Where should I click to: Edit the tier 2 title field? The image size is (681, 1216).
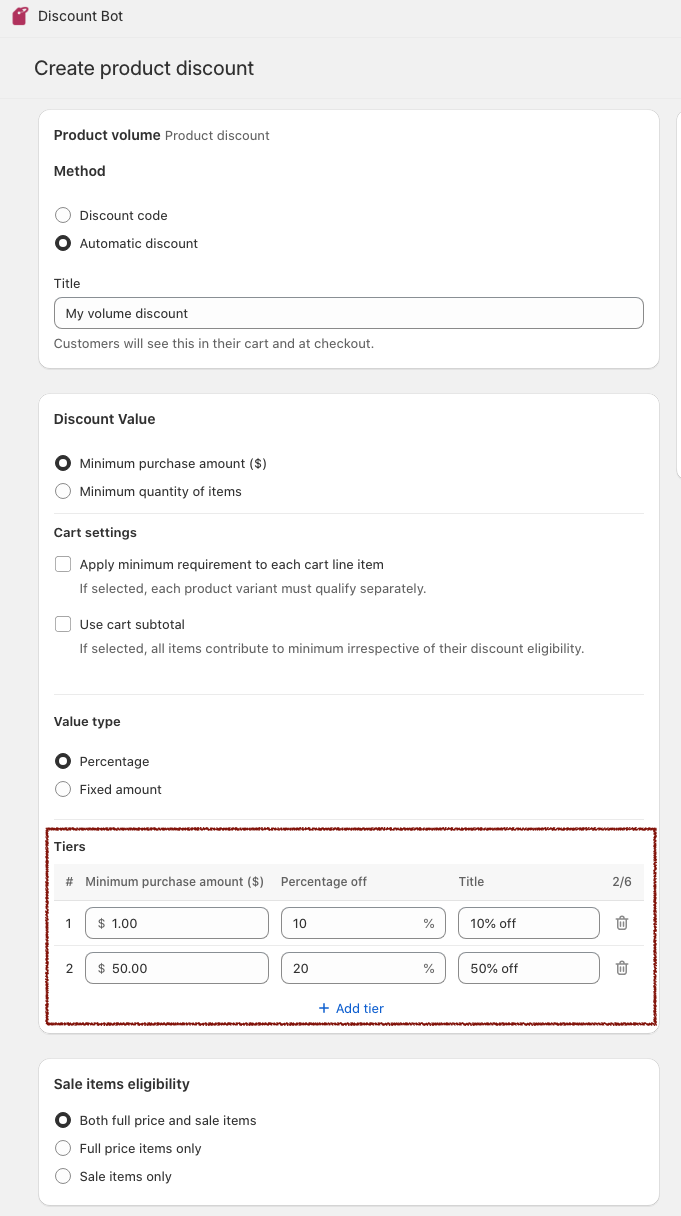(x=528, y=968)
